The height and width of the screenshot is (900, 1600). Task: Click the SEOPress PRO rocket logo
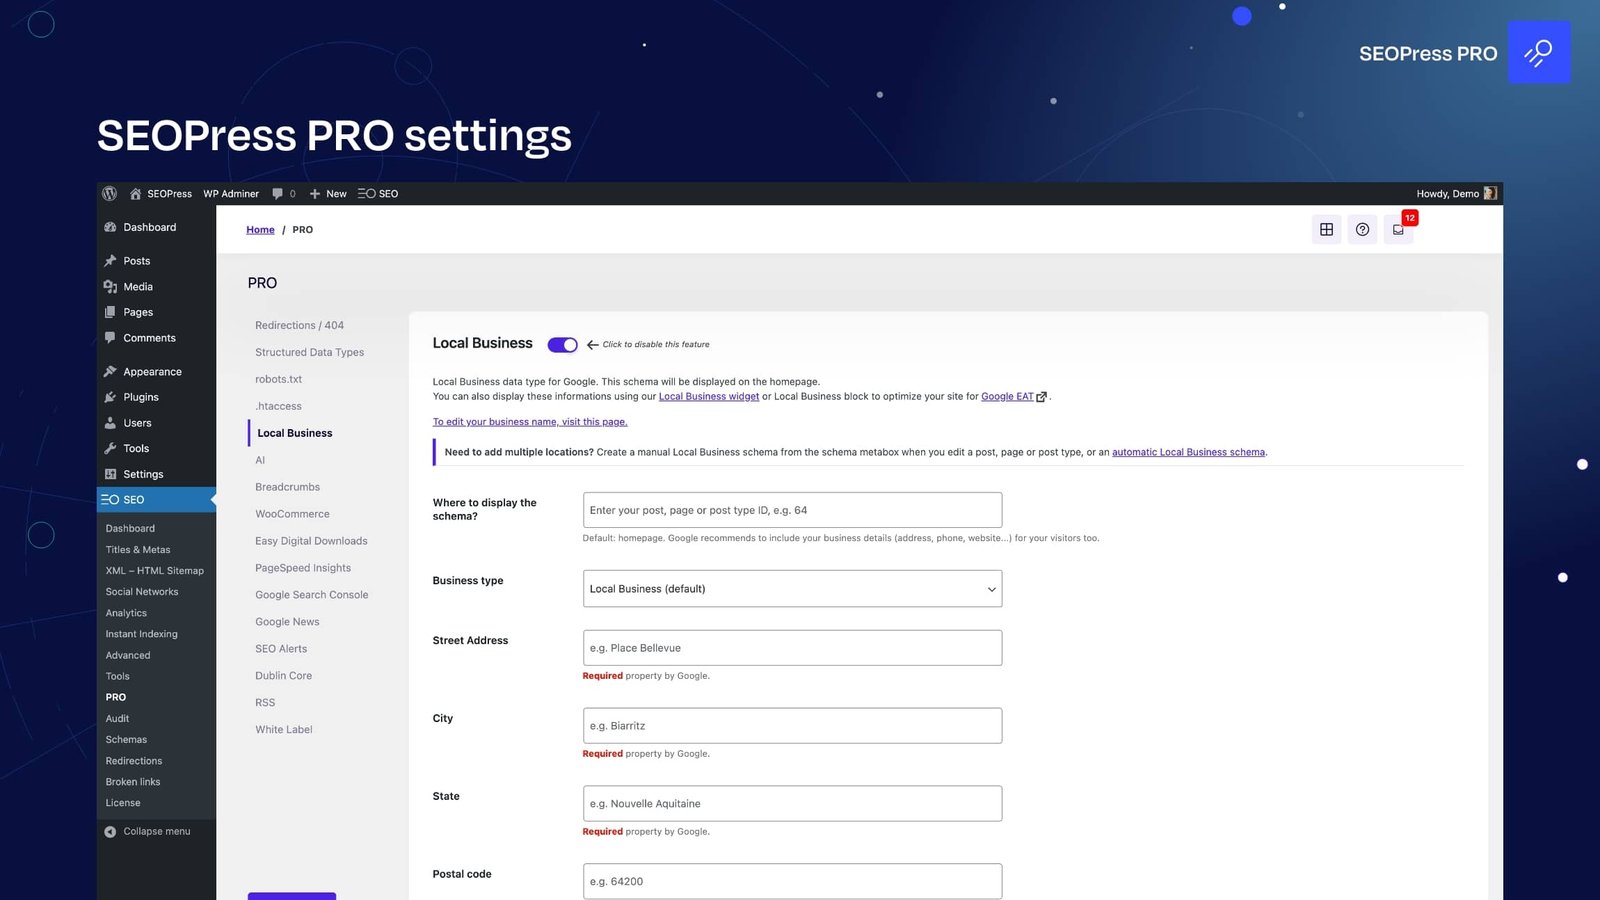tap(1538, 53)
